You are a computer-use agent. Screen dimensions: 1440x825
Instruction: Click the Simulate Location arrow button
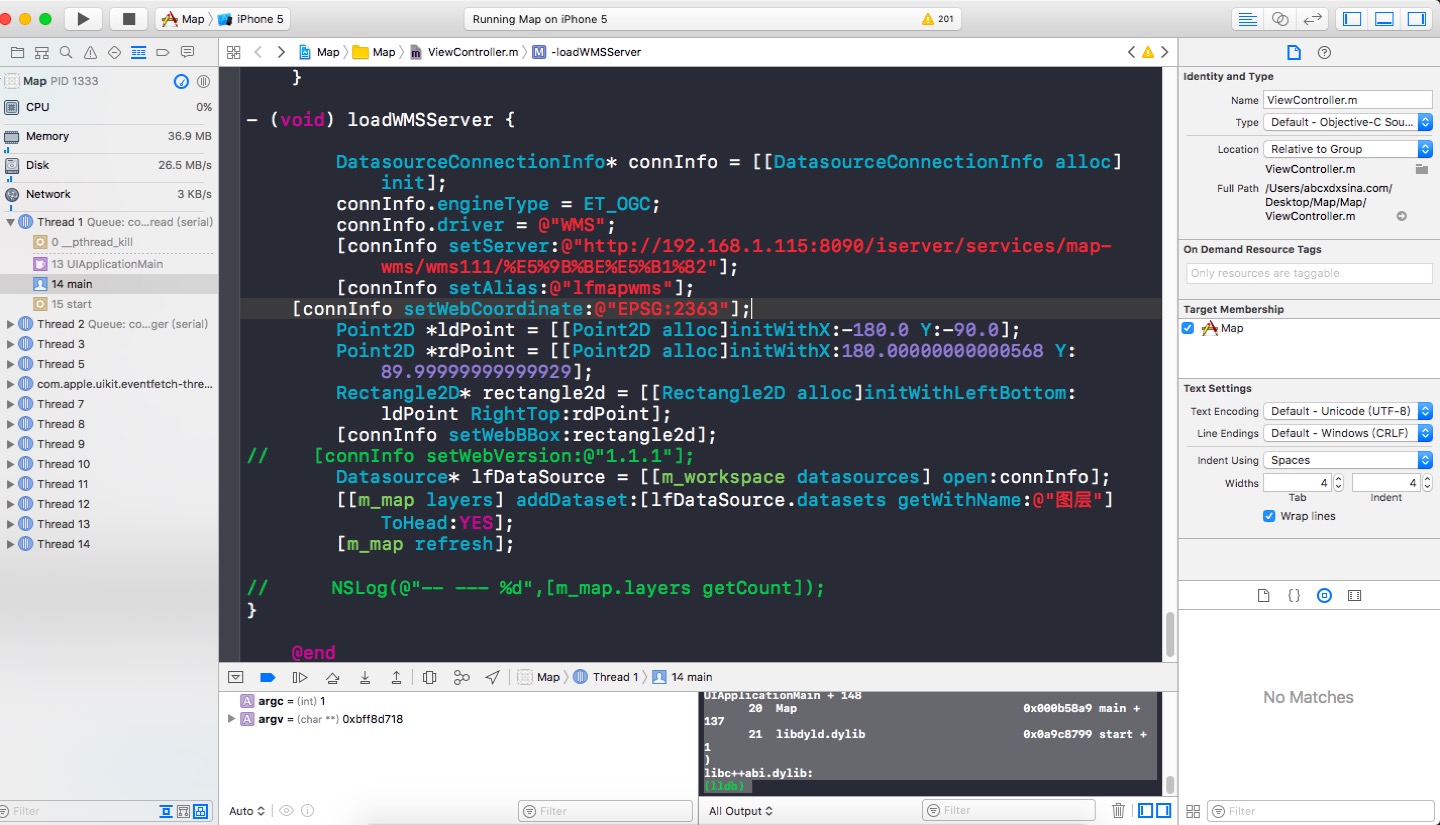point(492,677)
